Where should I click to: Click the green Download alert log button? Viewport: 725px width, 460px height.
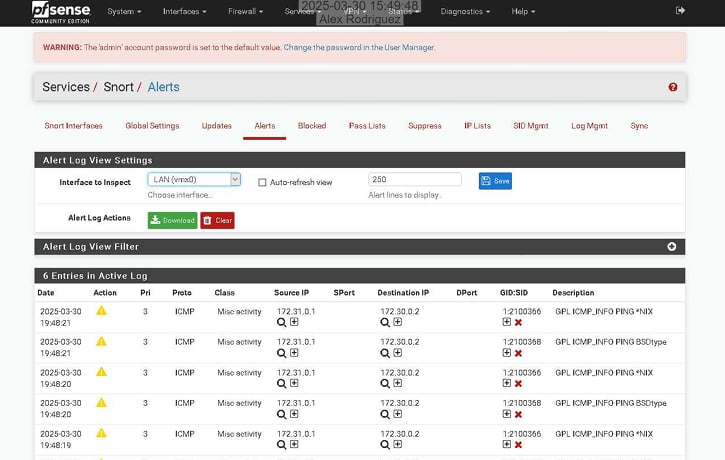pos(172,221)
